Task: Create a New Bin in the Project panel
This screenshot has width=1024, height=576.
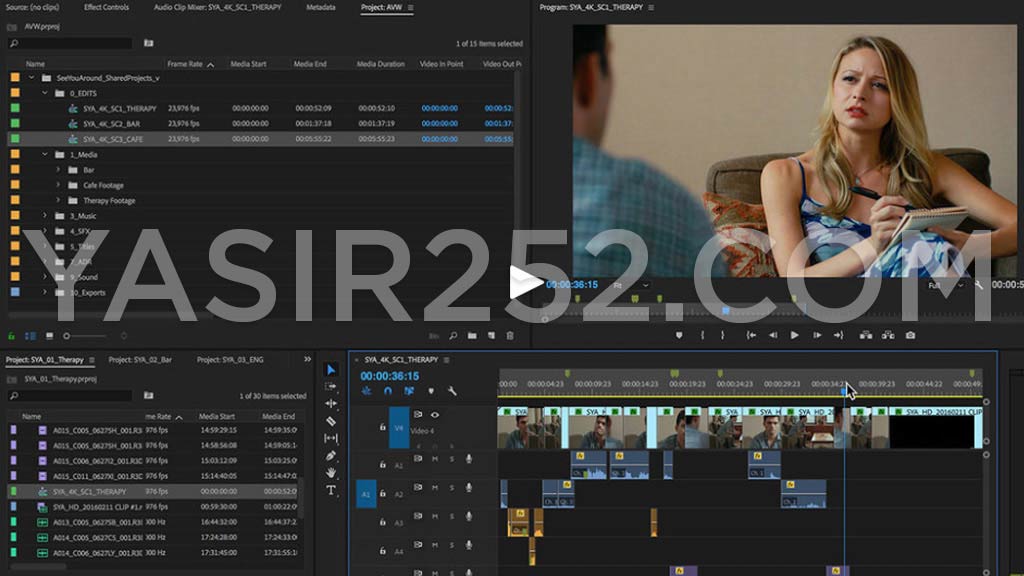Action: [x=473, y=335]
